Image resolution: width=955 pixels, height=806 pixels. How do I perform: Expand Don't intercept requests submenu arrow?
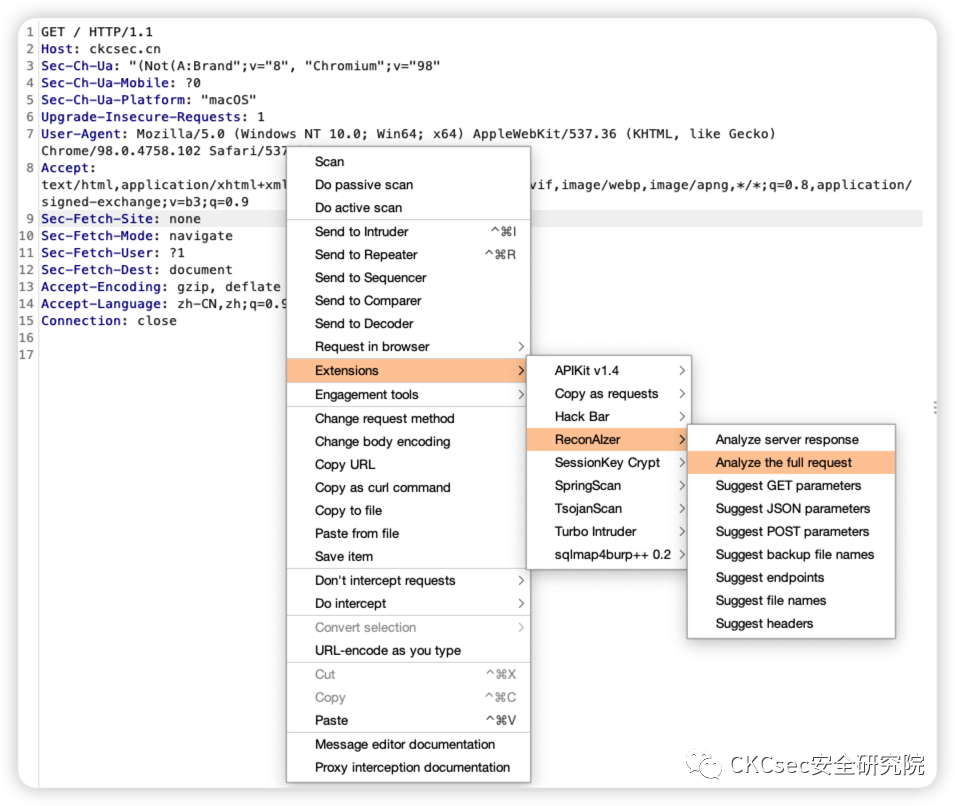tap(521, 581)
